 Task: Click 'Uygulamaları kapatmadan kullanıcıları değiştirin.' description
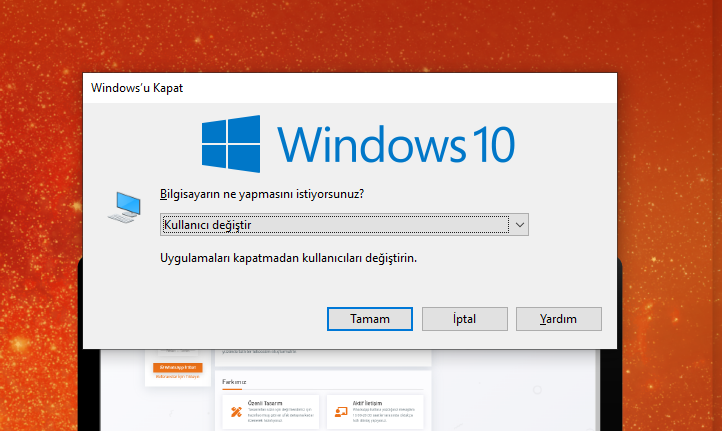coord(288,258)
